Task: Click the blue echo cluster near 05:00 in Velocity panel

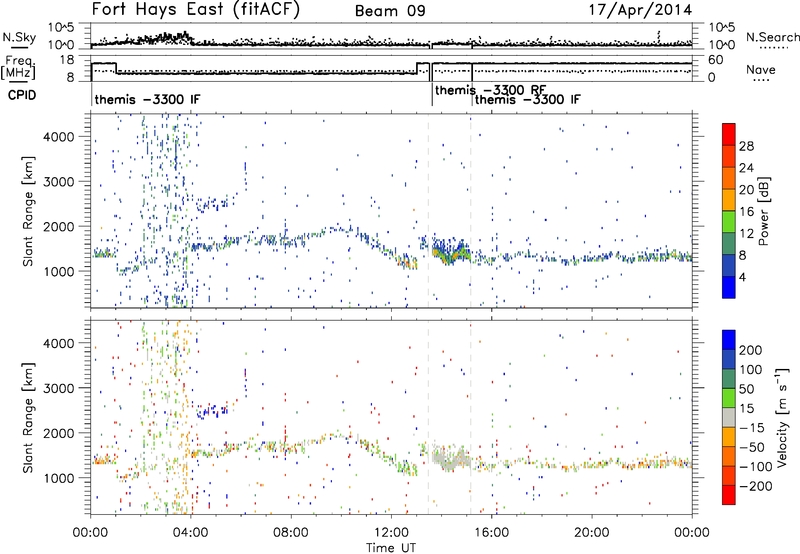Action: click(212, 411)
